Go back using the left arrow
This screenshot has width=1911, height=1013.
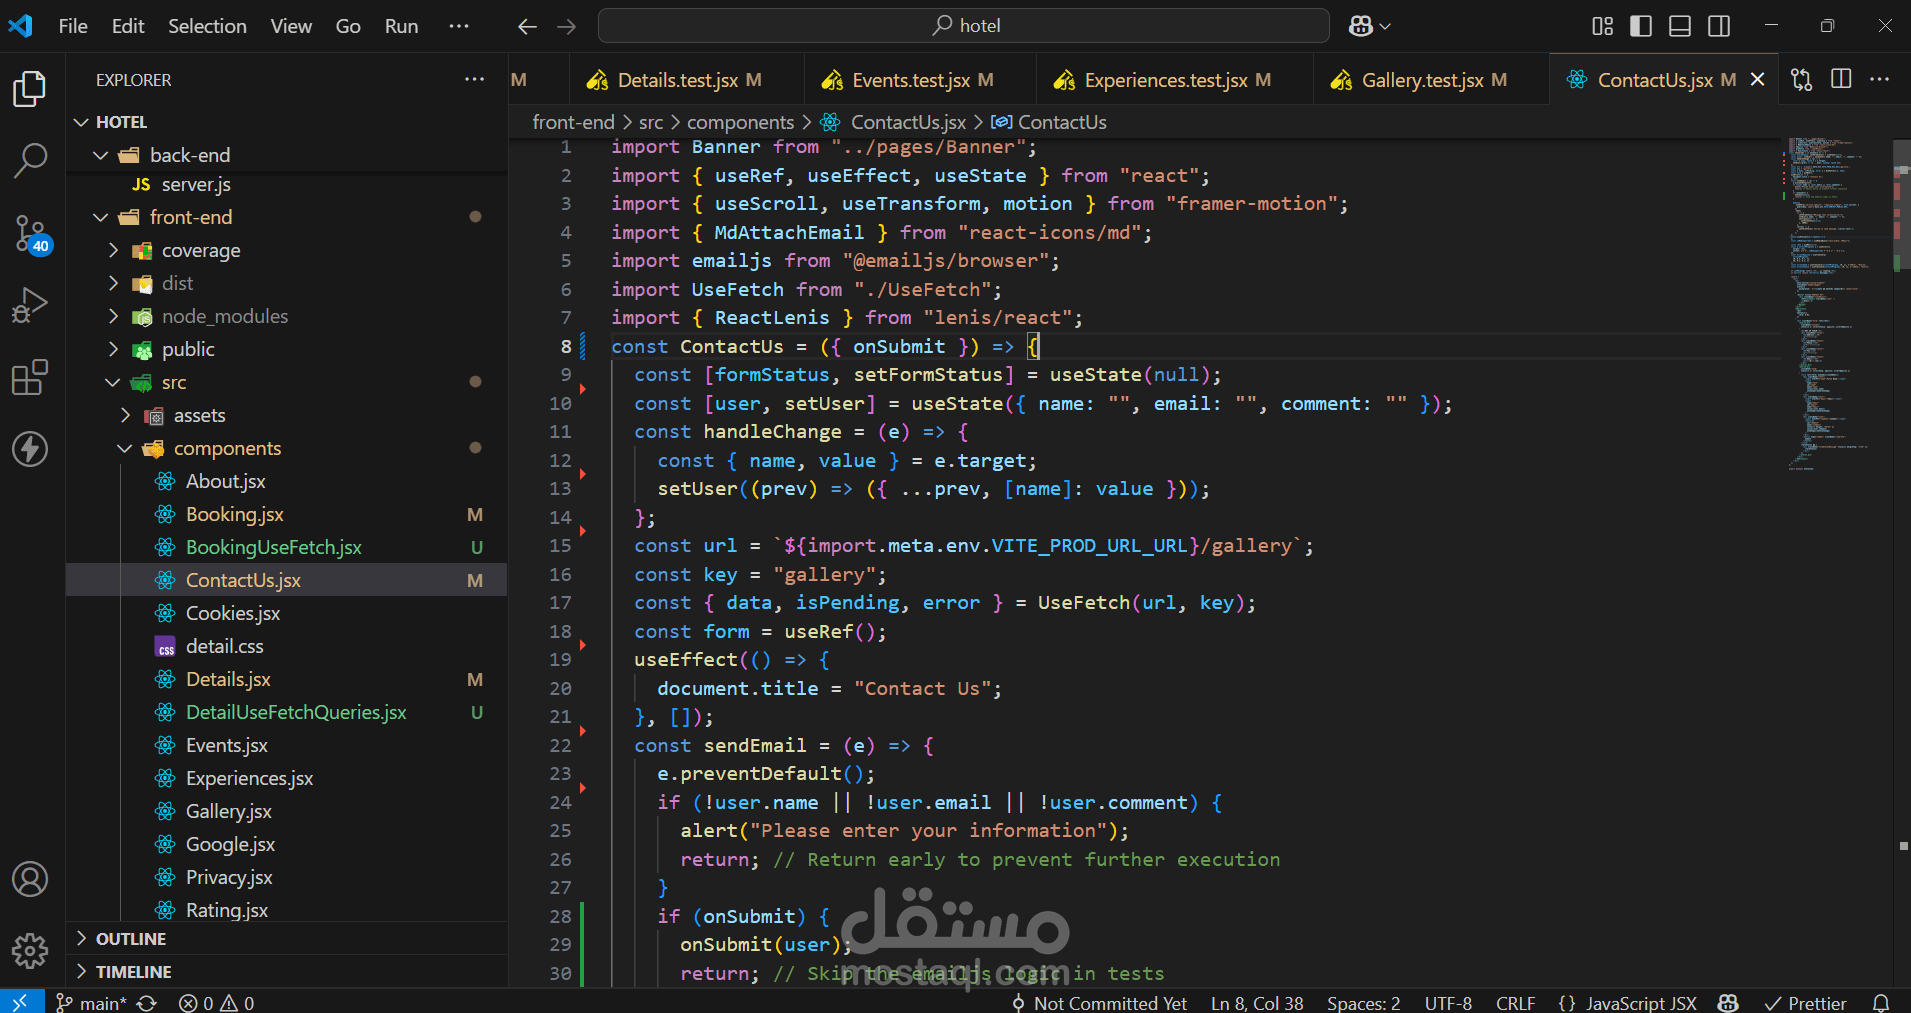527,26
